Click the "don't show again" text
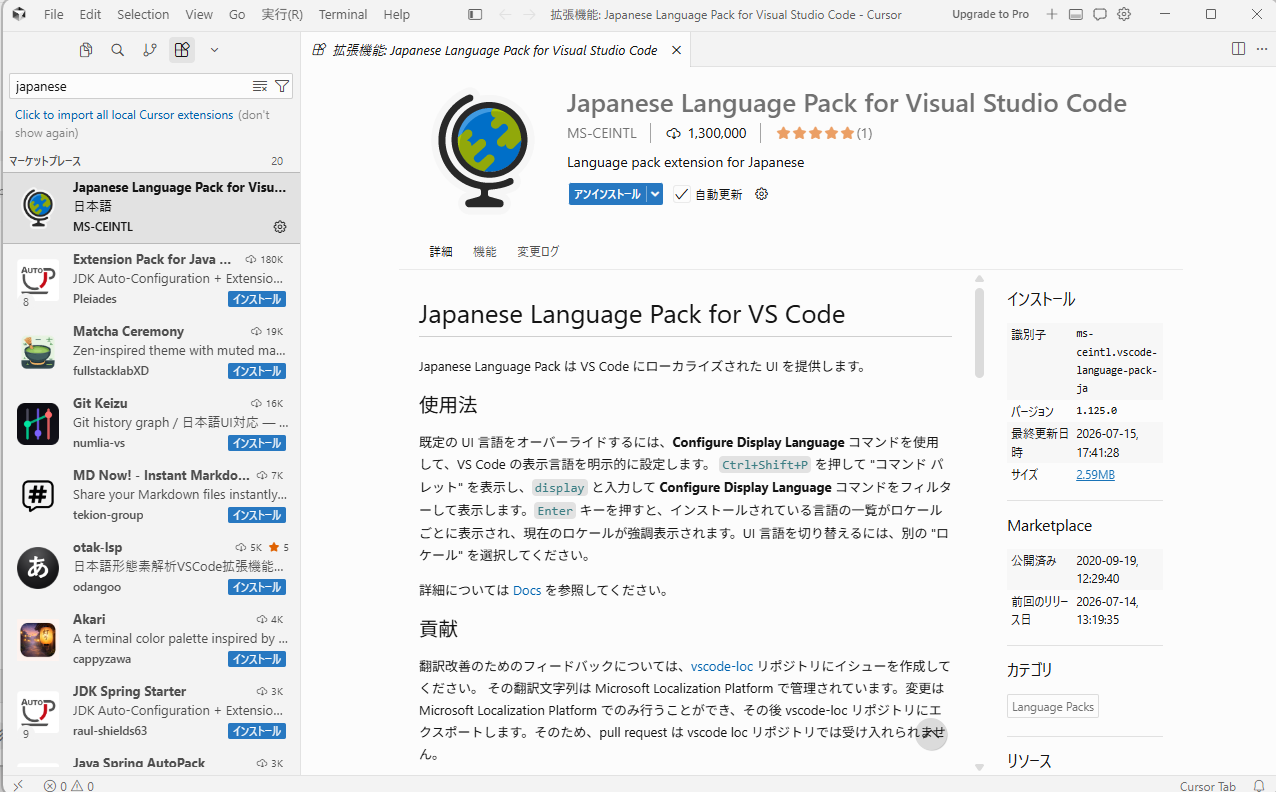Screen dimensions: 1276x792 pos(142,124)
